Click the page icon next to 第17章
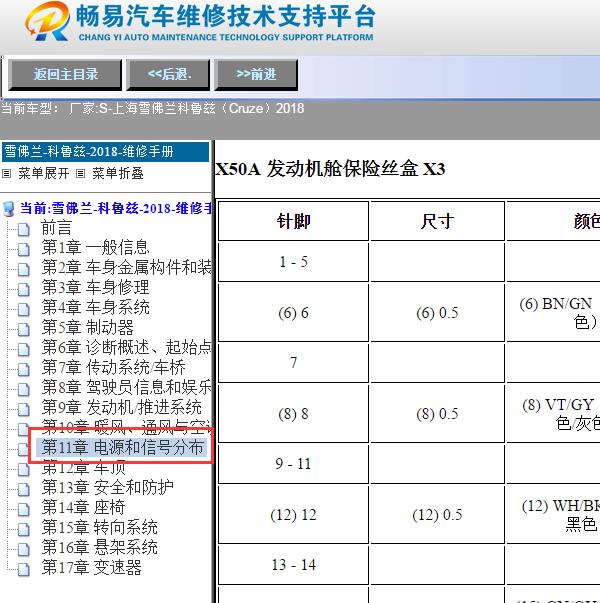600x603 pixels. (x=24, y=569)
